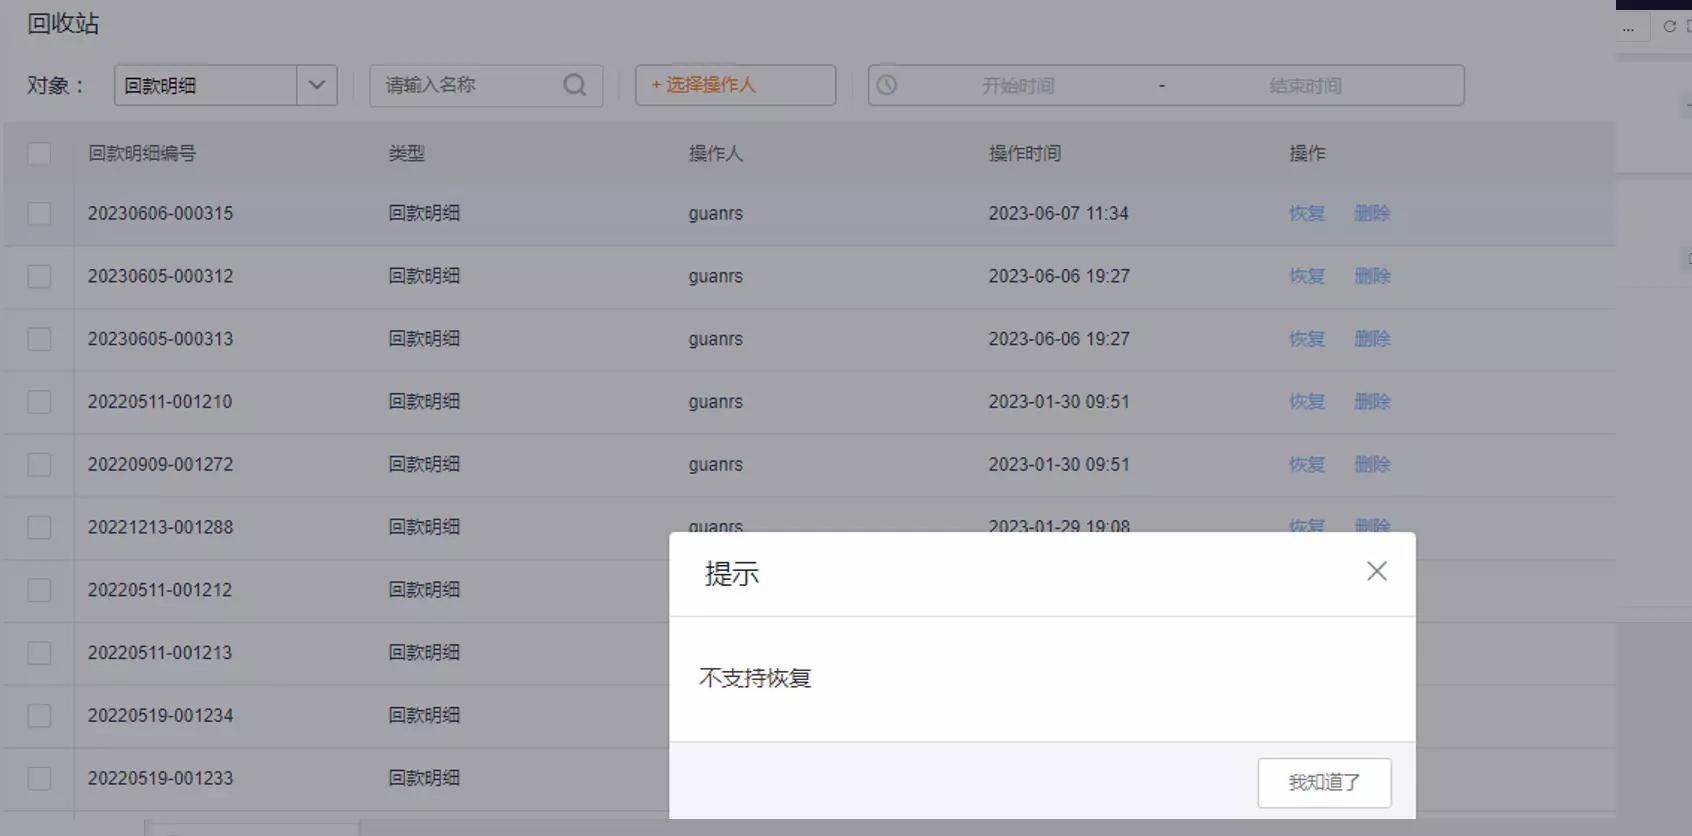Click record number 20230606-000315
The height and width of the screenshot is (836, 1692).
(160, 213)
